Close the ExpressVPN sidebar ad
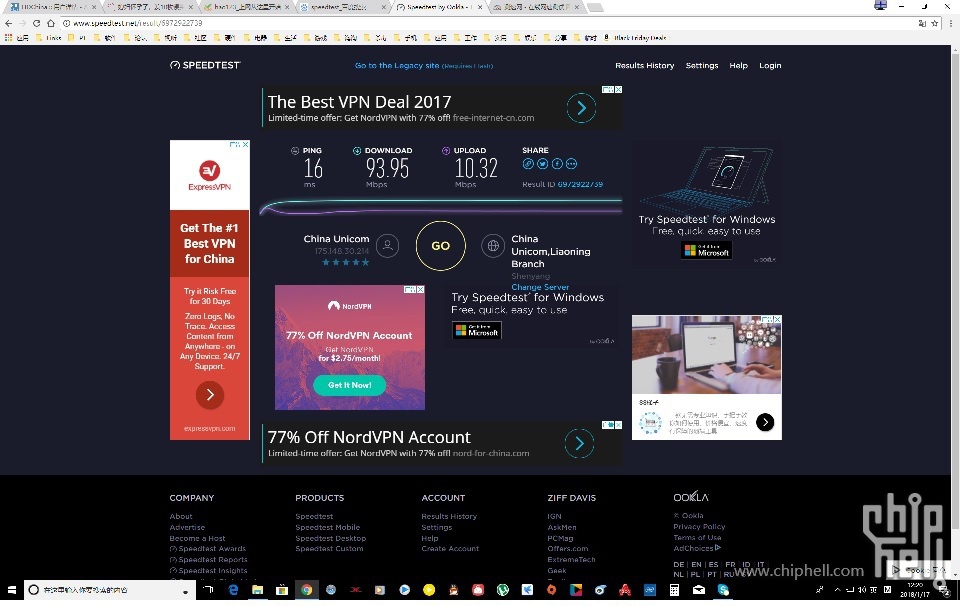This screenshot has height=606, width=960. 246,144
